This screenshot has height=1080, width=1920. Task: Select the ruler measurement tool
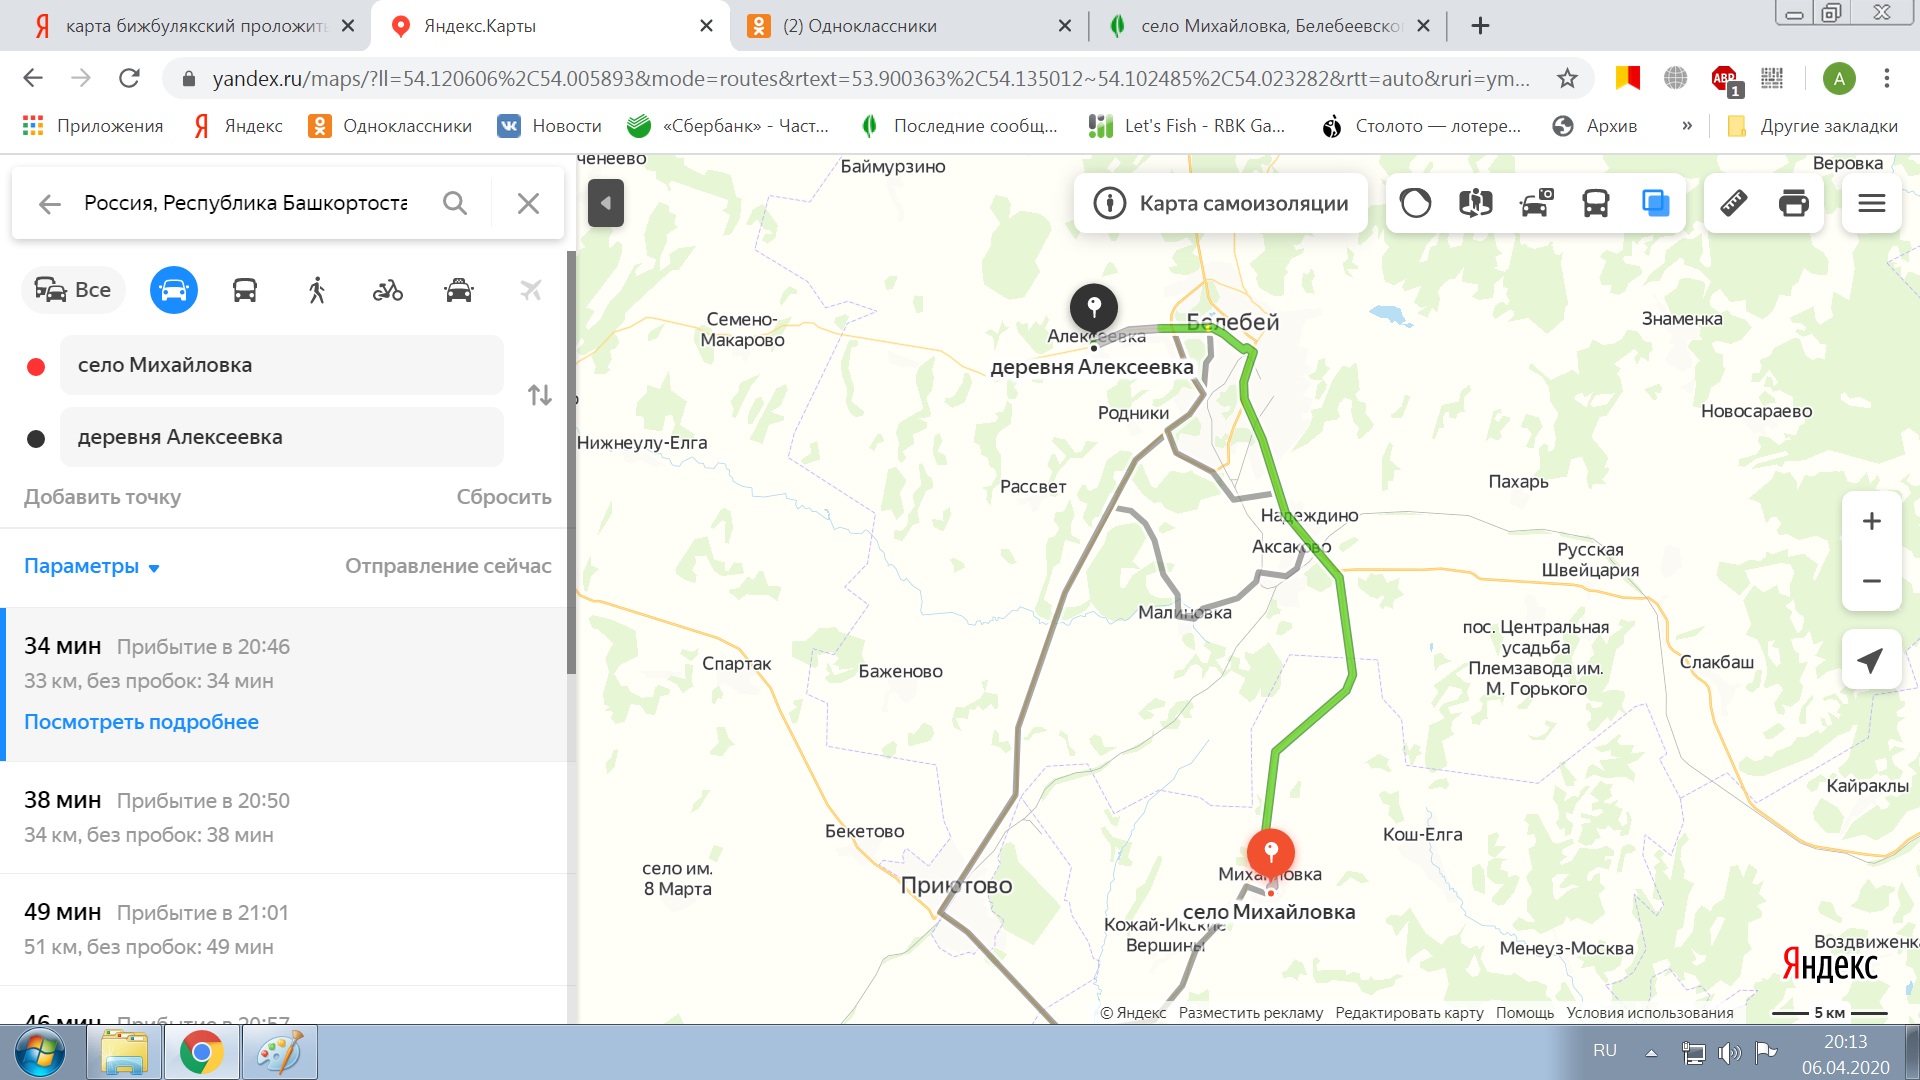(1733, 203)
